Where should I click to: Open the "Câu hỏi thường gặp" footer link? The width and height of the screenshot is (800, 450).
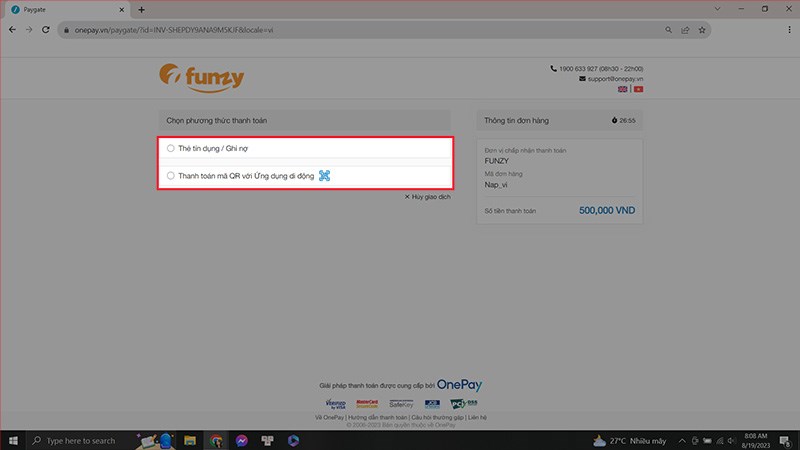click(x=437, y=417)
